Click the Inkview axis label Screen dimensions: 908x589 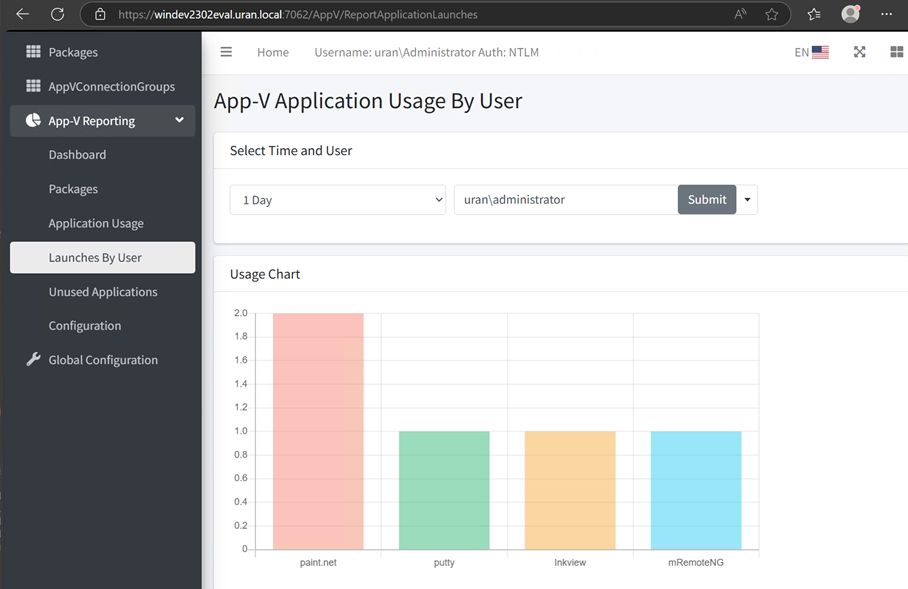coord(570,562)
